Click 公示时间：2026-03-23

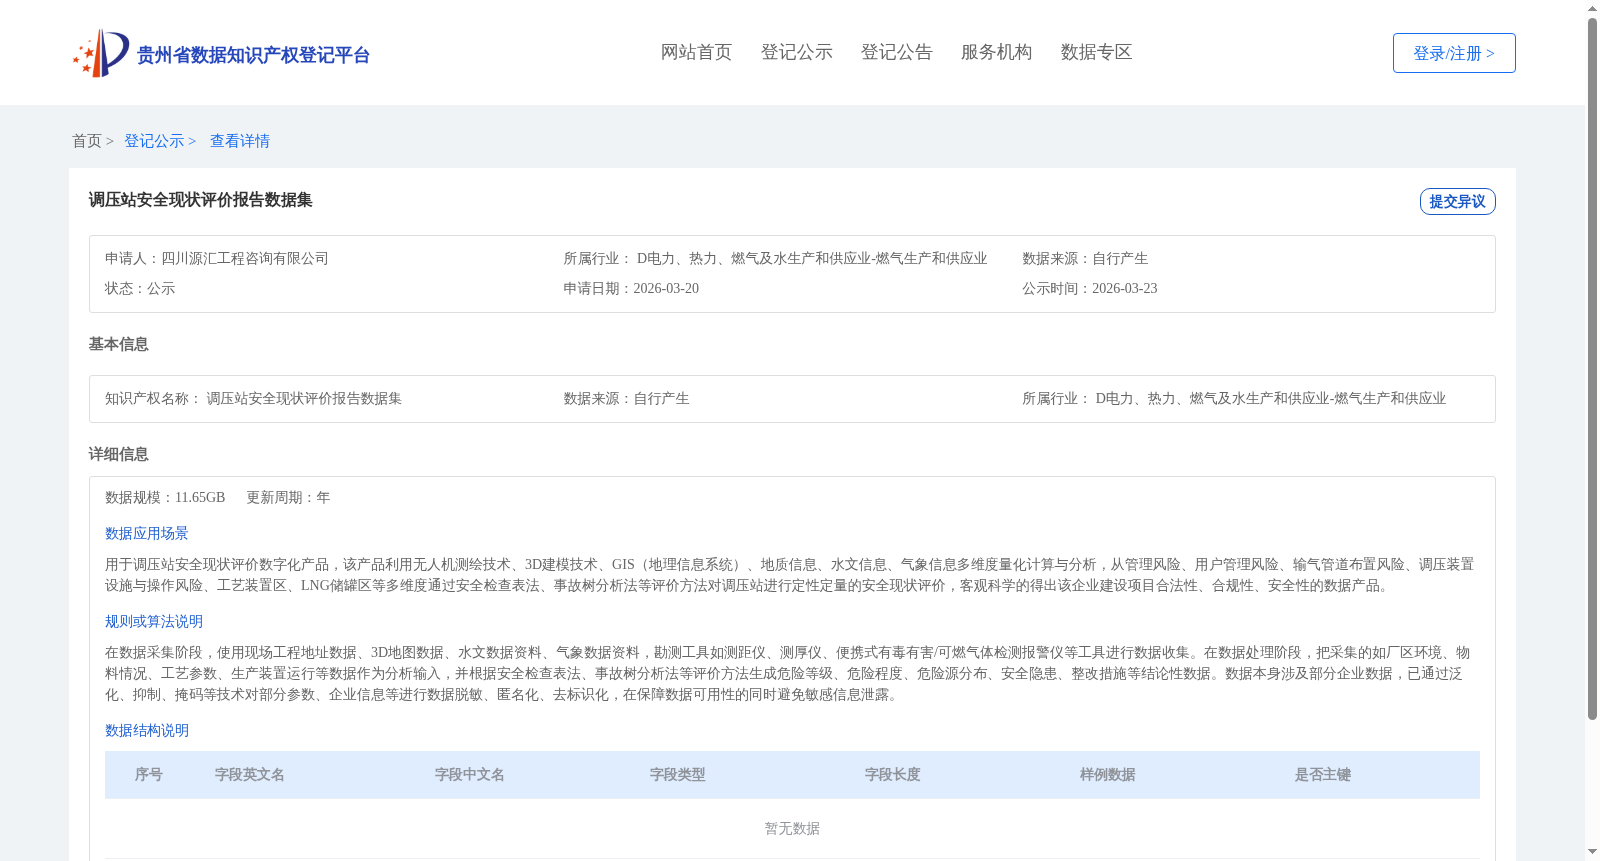1090,288
